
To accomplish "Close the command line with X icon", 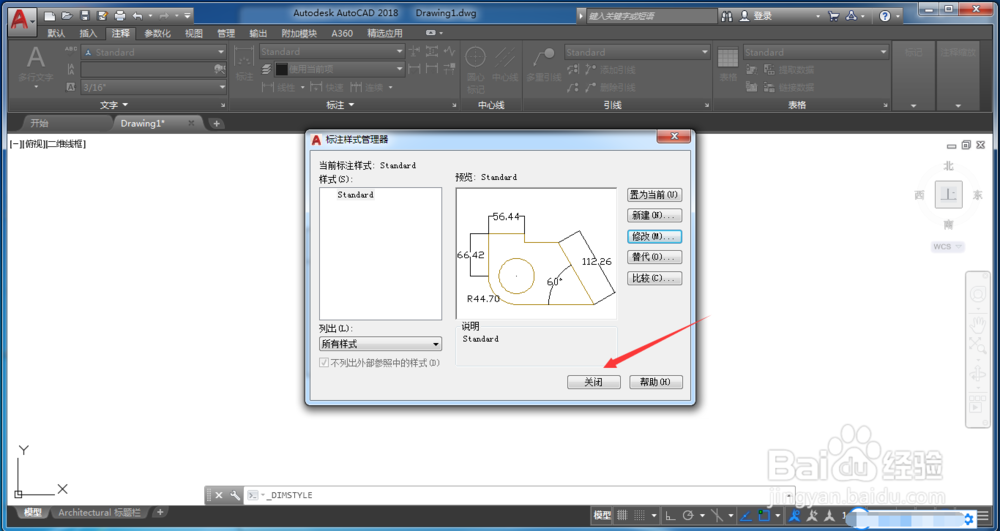I will (219, 495).
